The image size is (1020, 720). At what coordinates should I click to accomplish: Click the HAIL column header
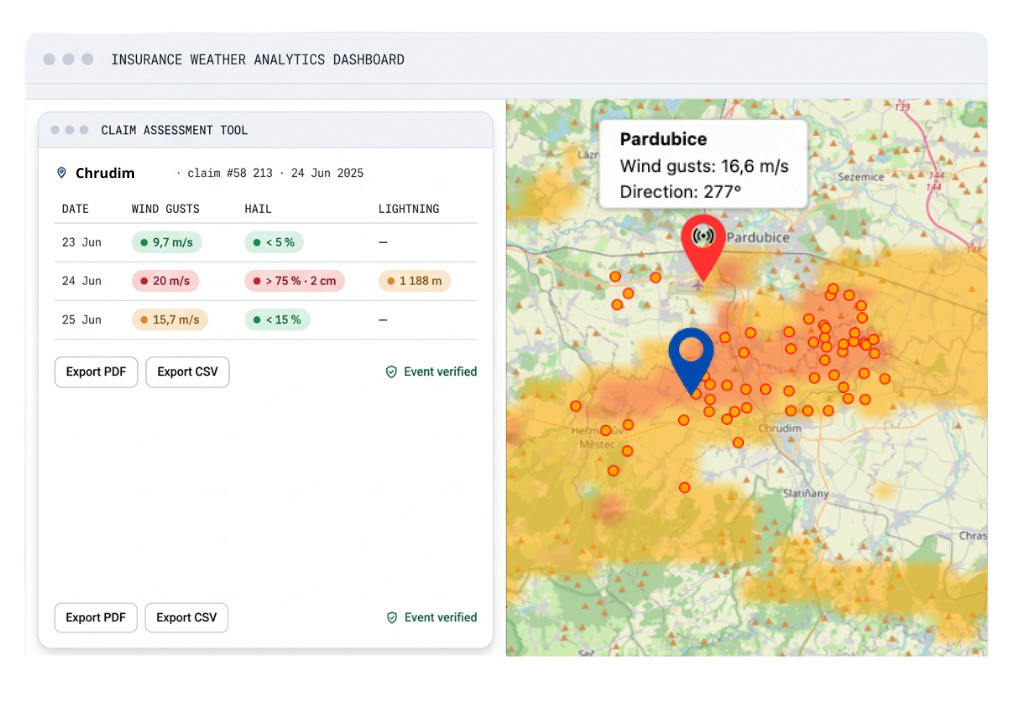258,209
